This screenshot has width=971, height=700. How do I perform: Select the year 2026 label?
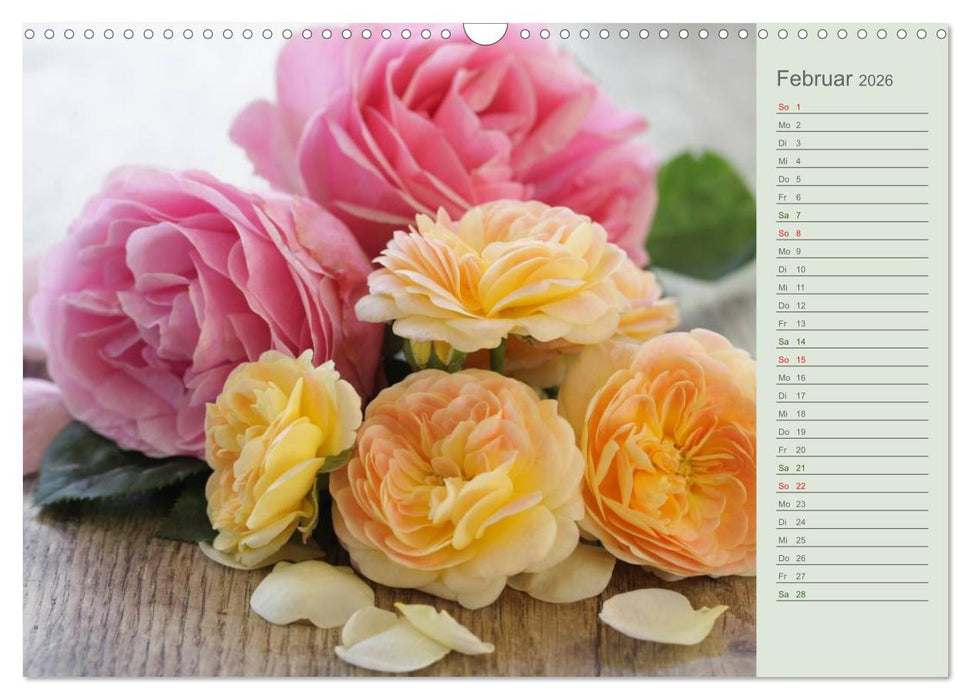pyautogui.click(x=877, y=79)
